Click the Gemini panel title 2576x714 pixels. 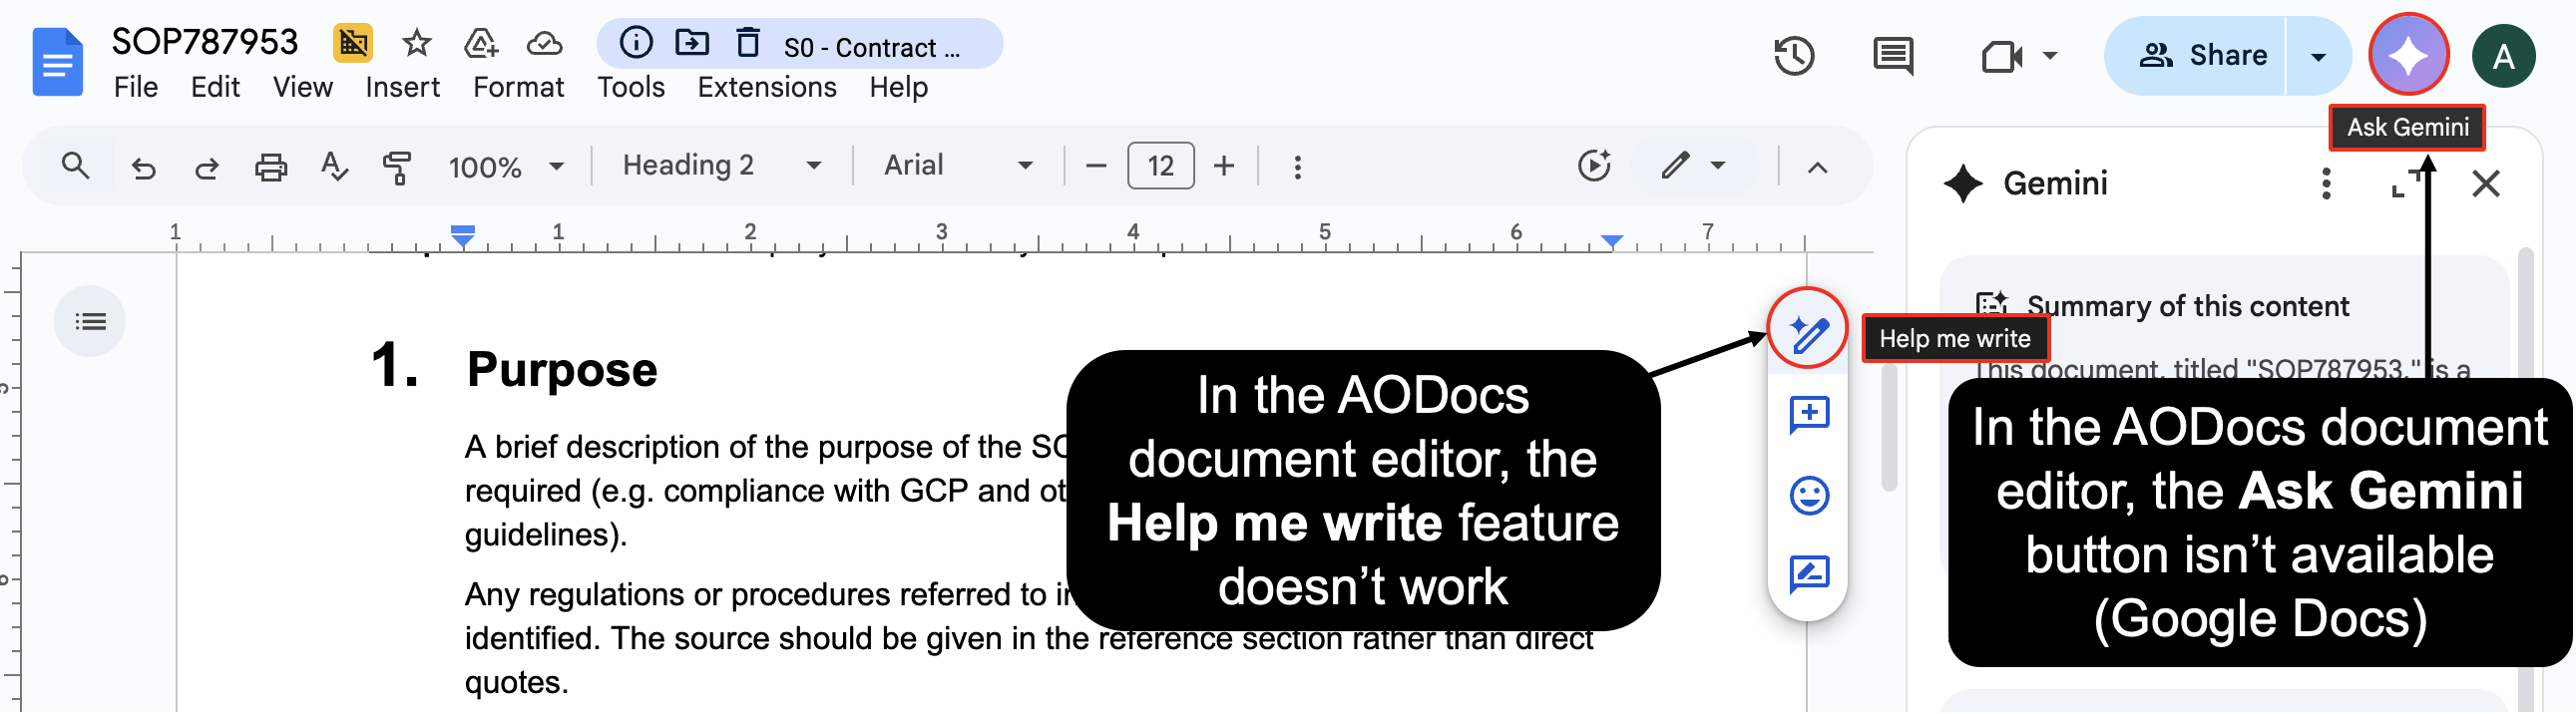(x=2055, y=184)
